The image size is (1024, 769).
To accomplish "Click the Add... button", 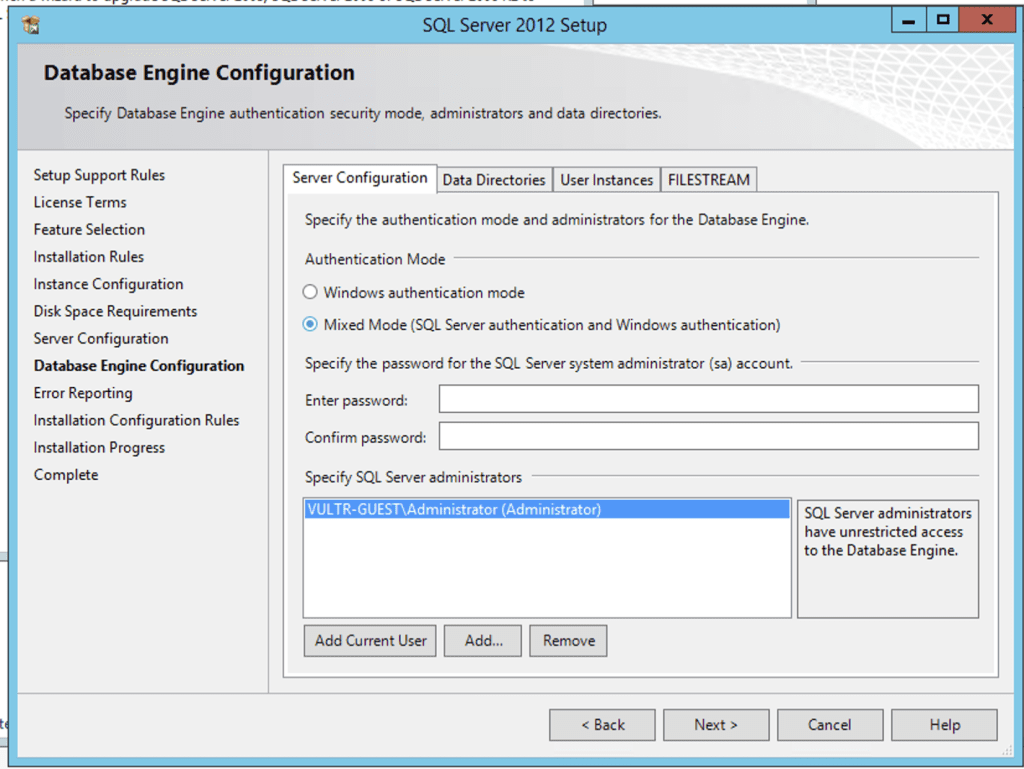I will click(483, 641).
